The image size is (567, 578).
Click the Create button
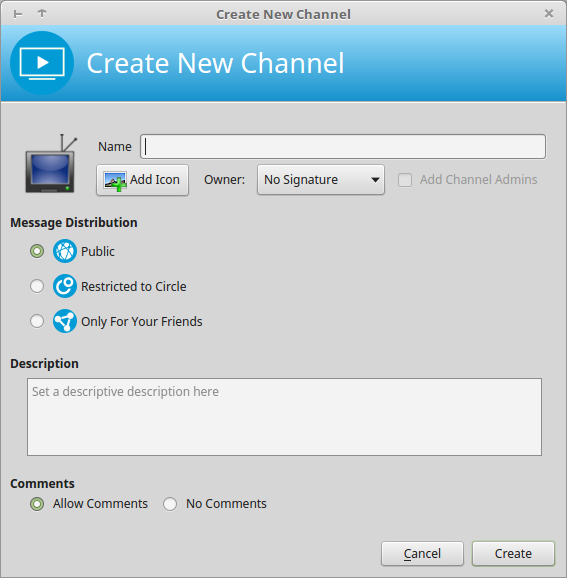click(513, 553)
